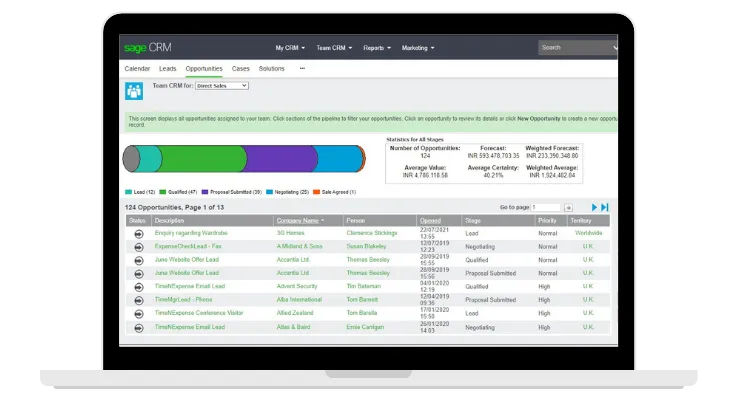Image resolution: width=737 pixels, height=400 pixels.
Task: Open the Marketing menu
Action: coord(418,48)
